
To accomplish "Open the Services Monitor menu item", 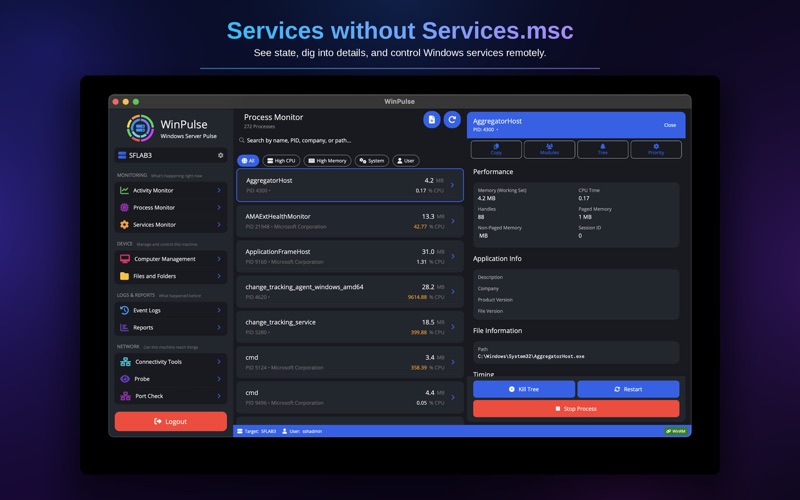I will click(x=171, y=224).
